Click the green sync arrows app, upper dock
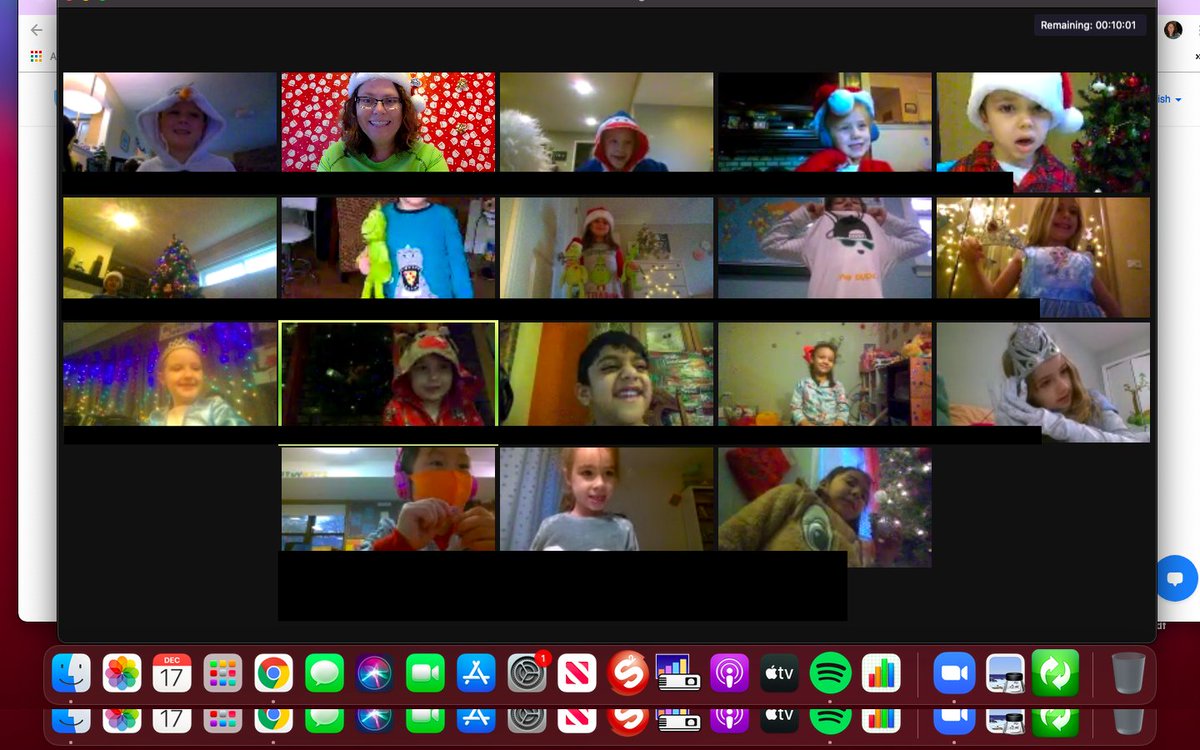The width and height of the screenshot is (1200, 750). coord(1055,673)
